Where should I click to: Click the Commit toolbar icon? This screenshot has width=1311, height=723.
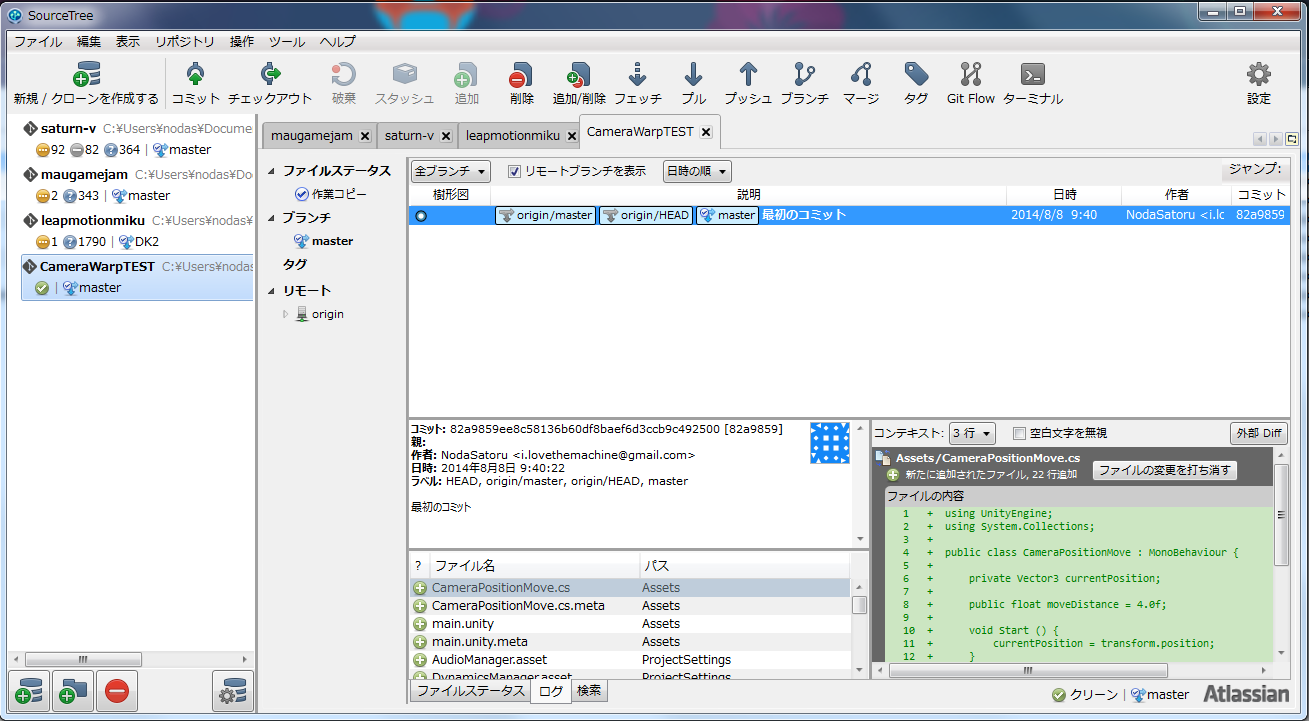tap(195, 83)
